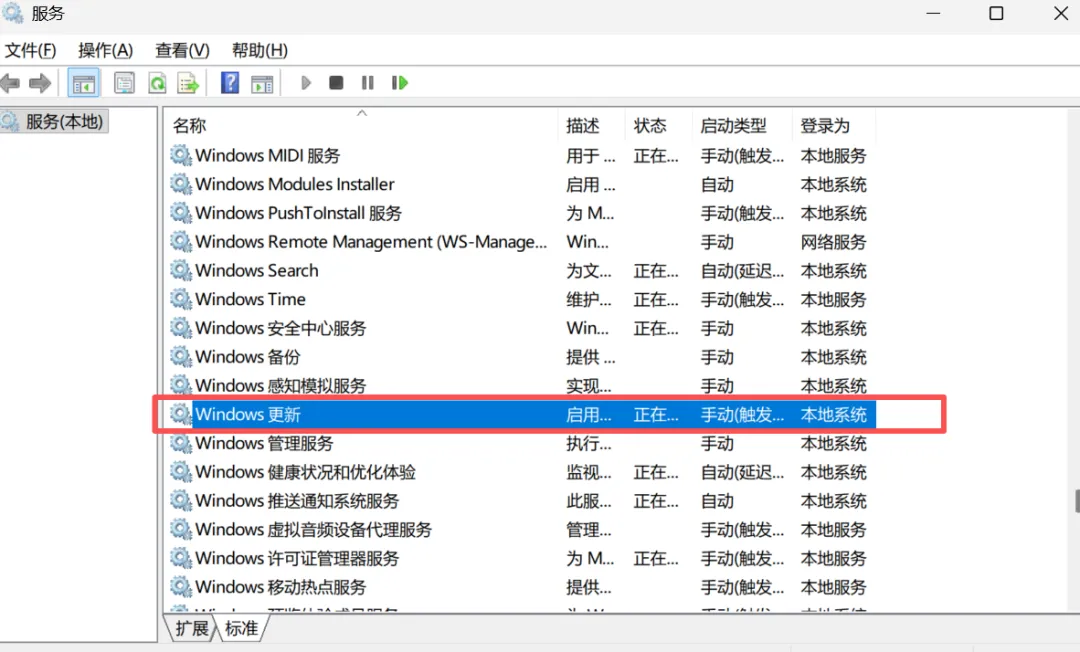
Task: Click the gear icon of Windows Remote Management
Action: pyautogui.click(x=180, y=242)
